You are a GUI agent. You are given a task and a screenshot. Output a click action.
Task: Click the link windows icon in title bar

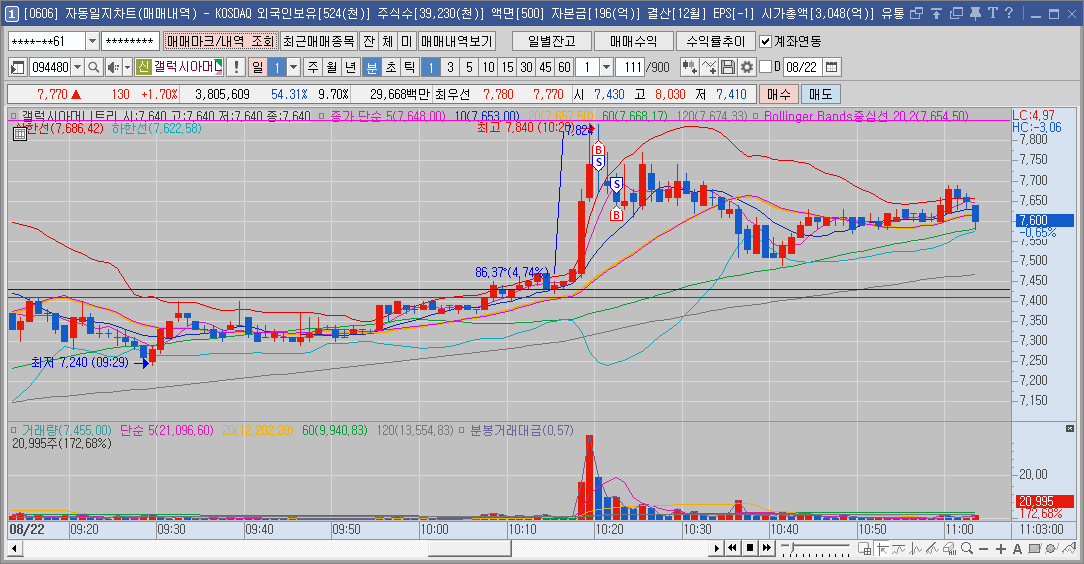point(917,13)
